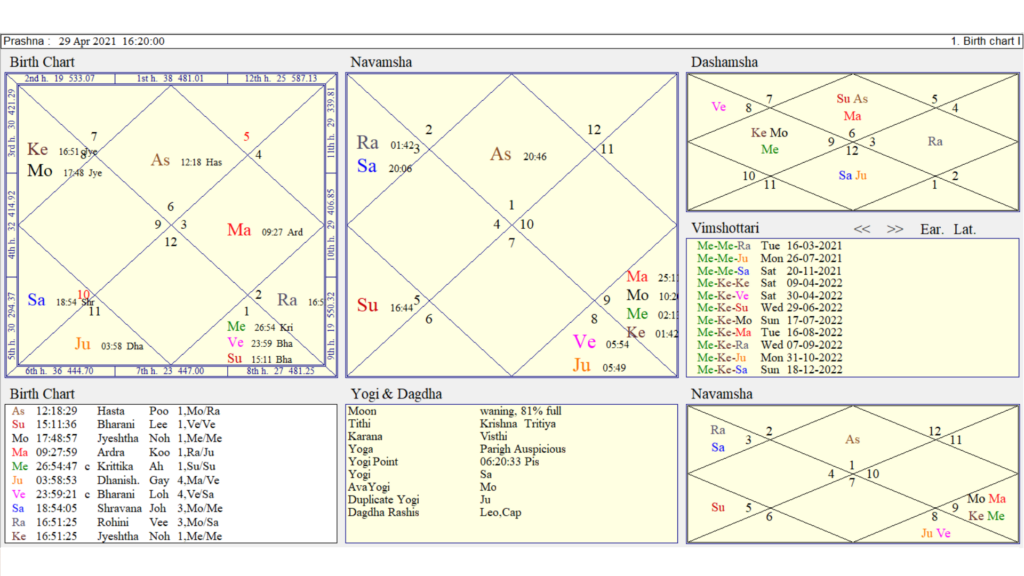1024x576 pixels.
Task: Click the >> next Vimshottari button
Action: (x=895, y=229)
